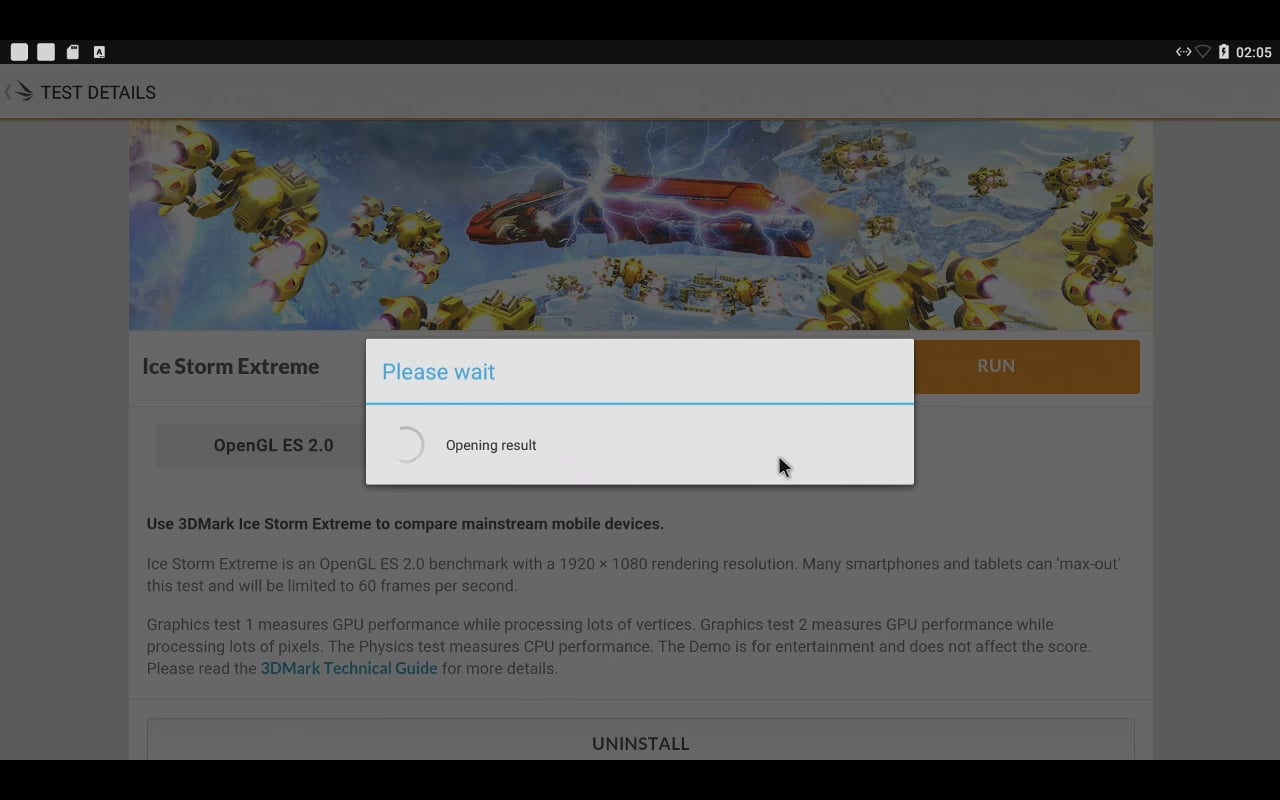Screen dimensions: 1280x800
Task: Click the battery charging status icon
Action: coord(1223,52)
